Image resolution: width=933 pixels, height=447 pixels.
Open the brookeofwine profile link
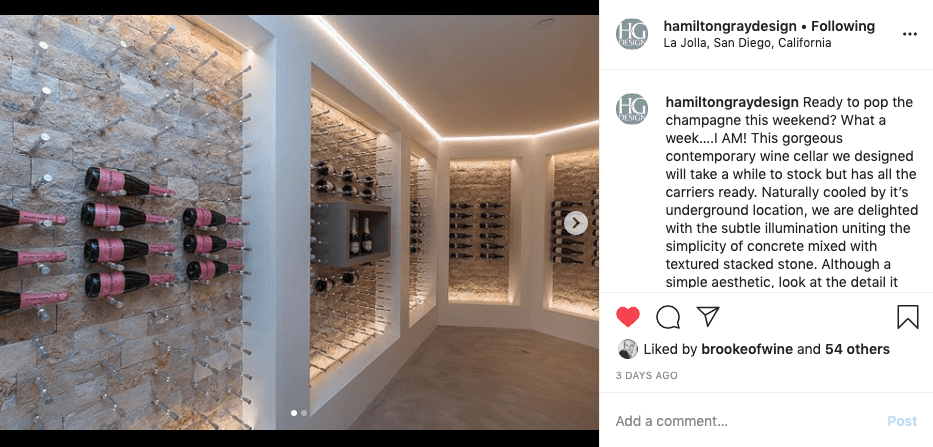747,349
